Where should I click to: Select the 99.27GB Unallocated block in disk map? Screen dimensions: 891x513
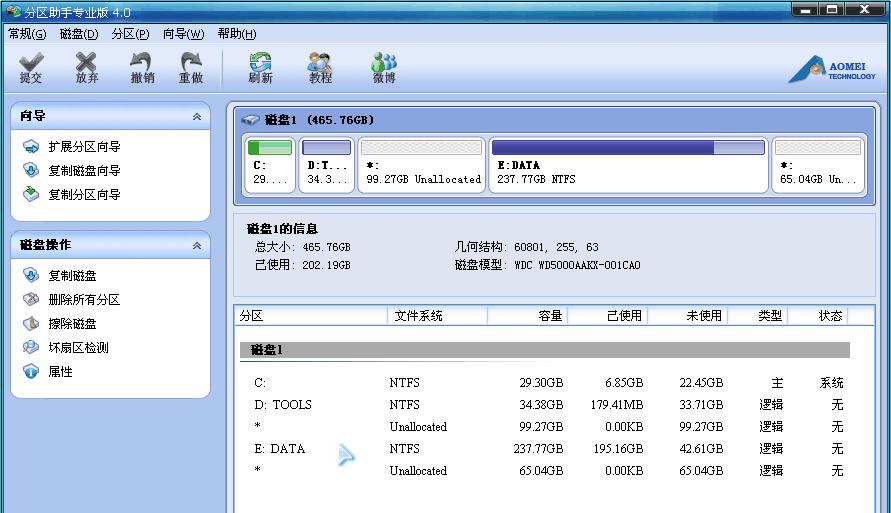click(x=422, y=165)
